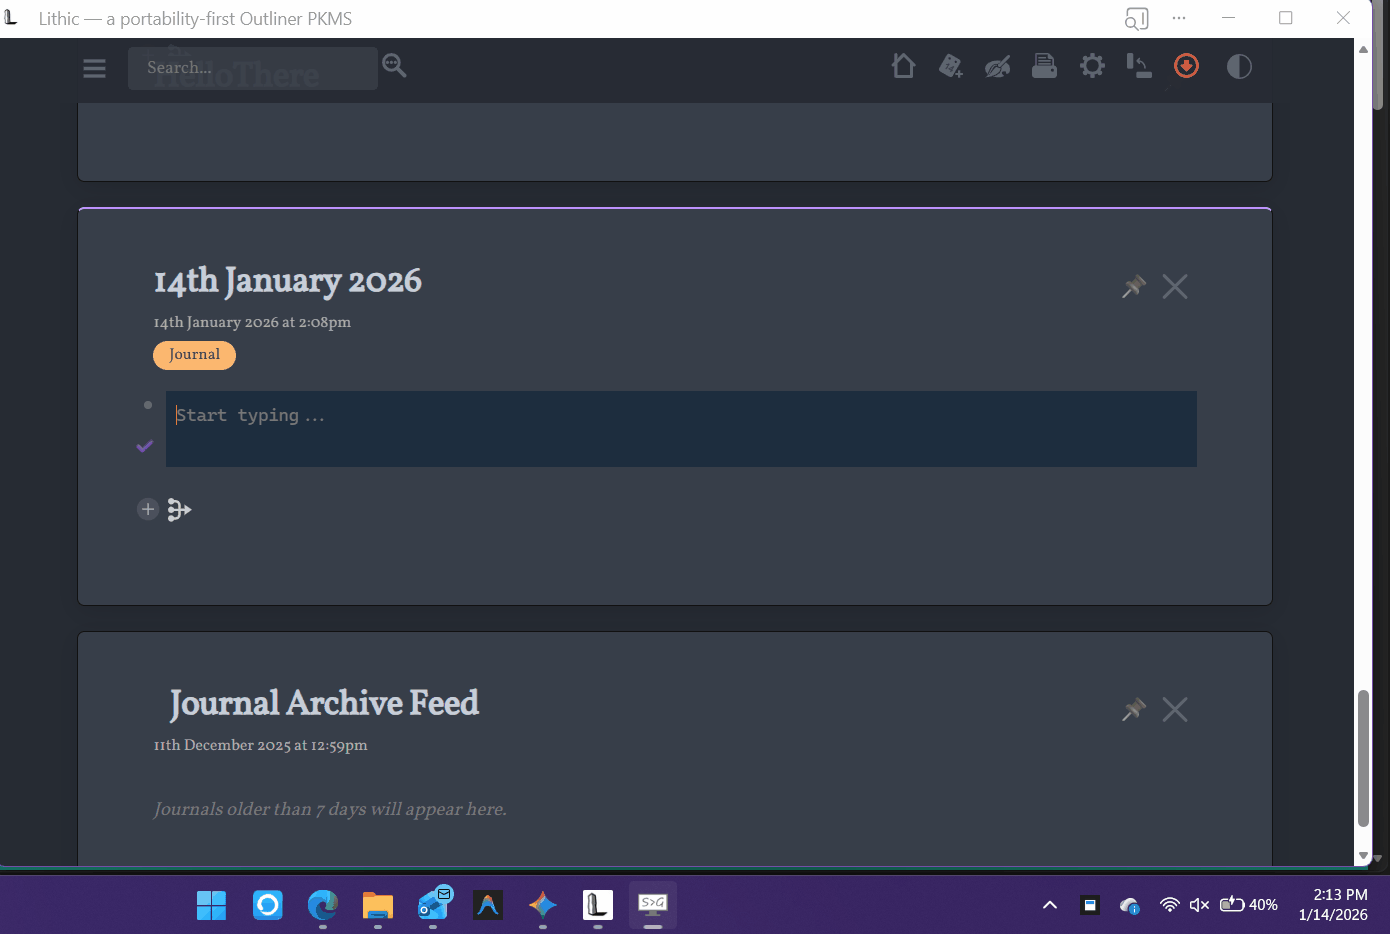
Task: Open settings with the gear icon
Action: coord(1092,66)
